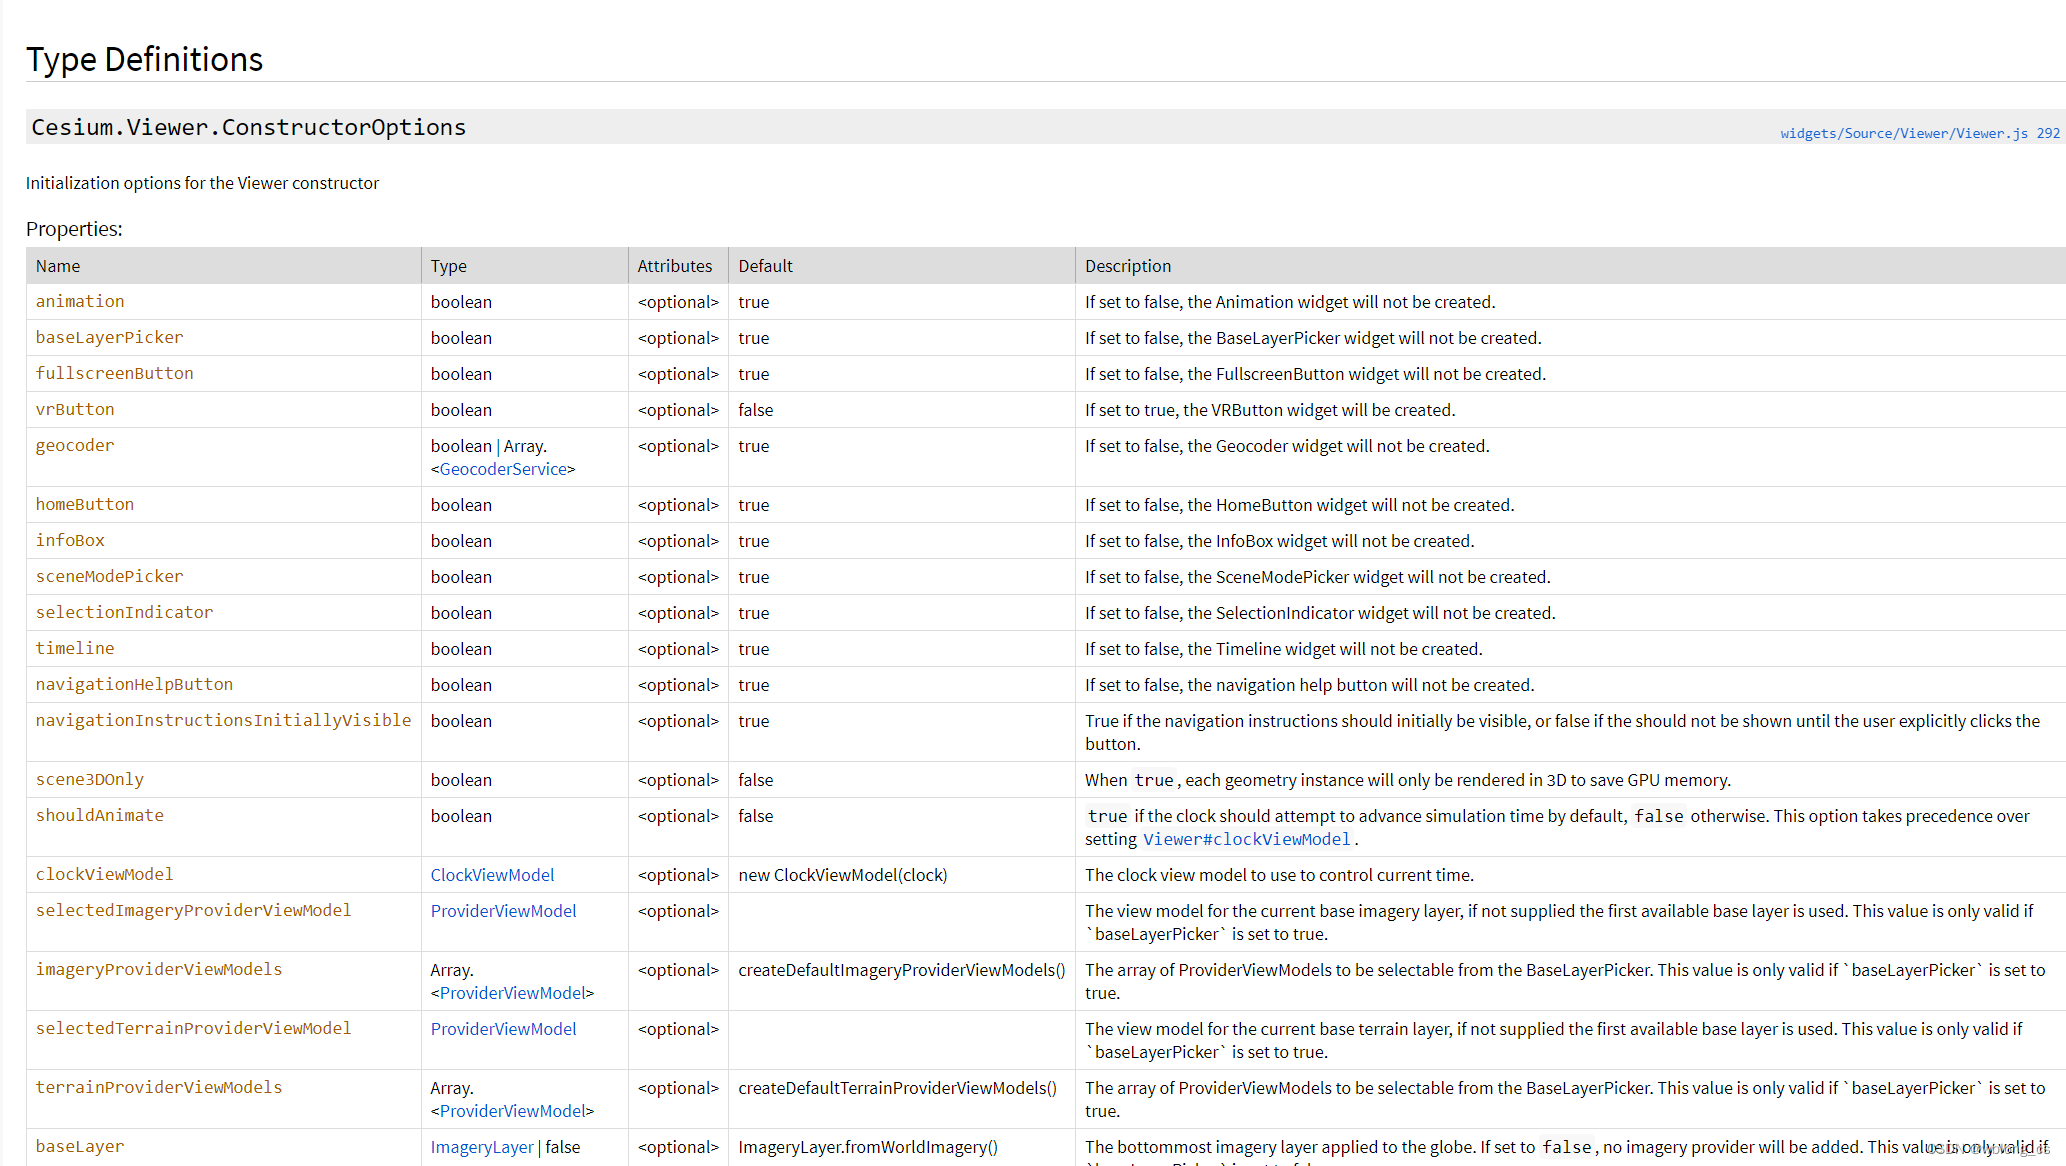Click the Attributes column header

click(x=675, y=266)
